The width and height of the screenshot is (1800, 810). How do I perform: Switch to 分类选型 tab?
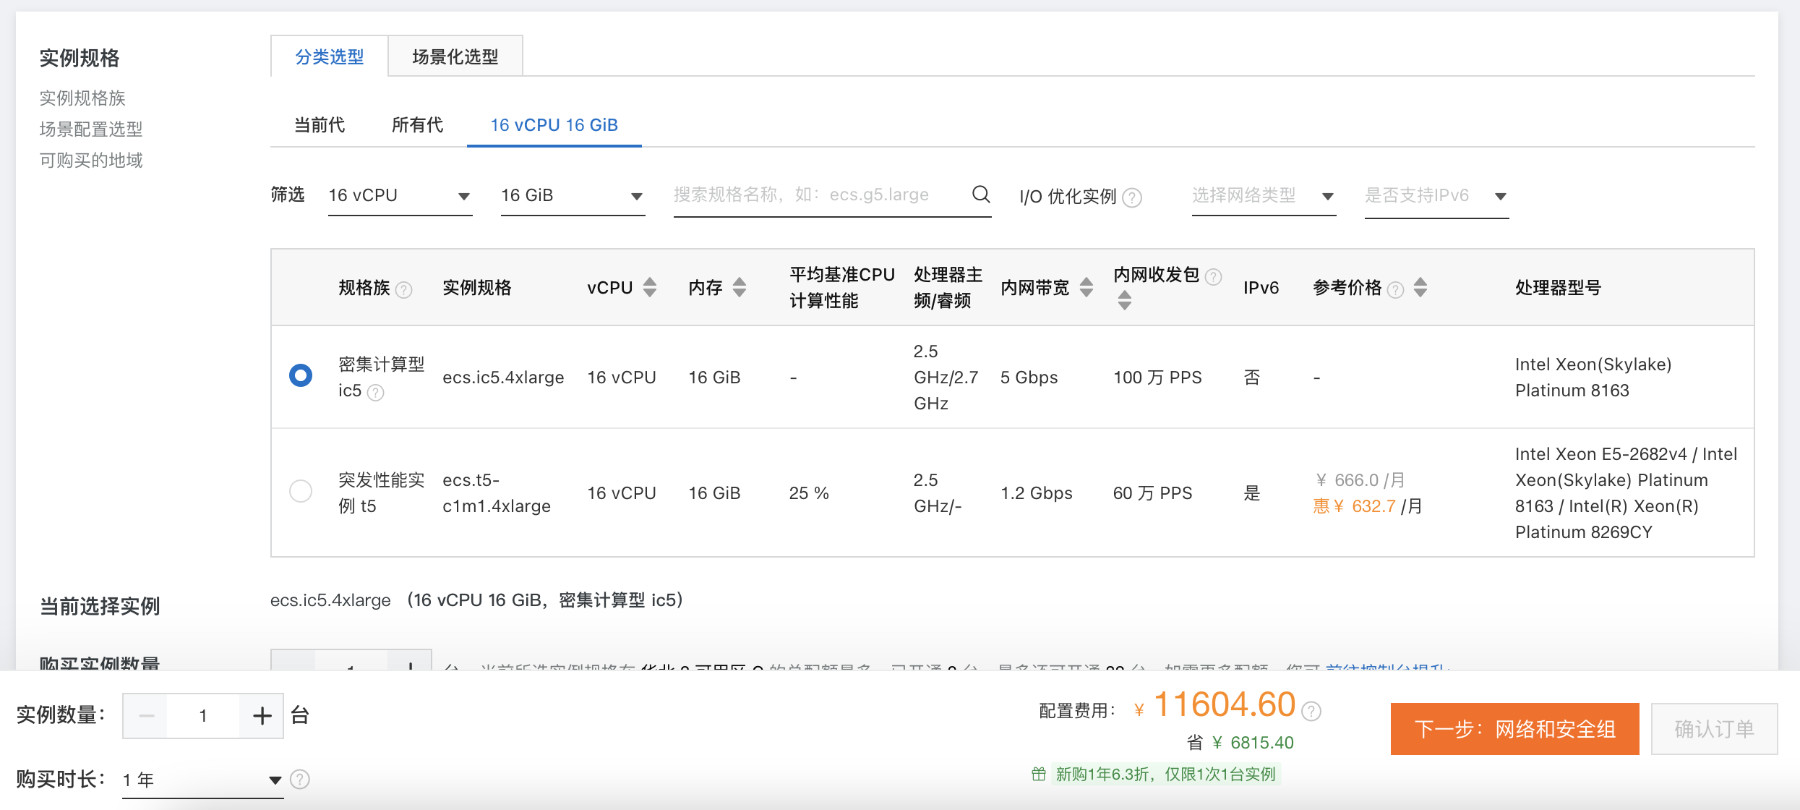(x=329, y=57)
